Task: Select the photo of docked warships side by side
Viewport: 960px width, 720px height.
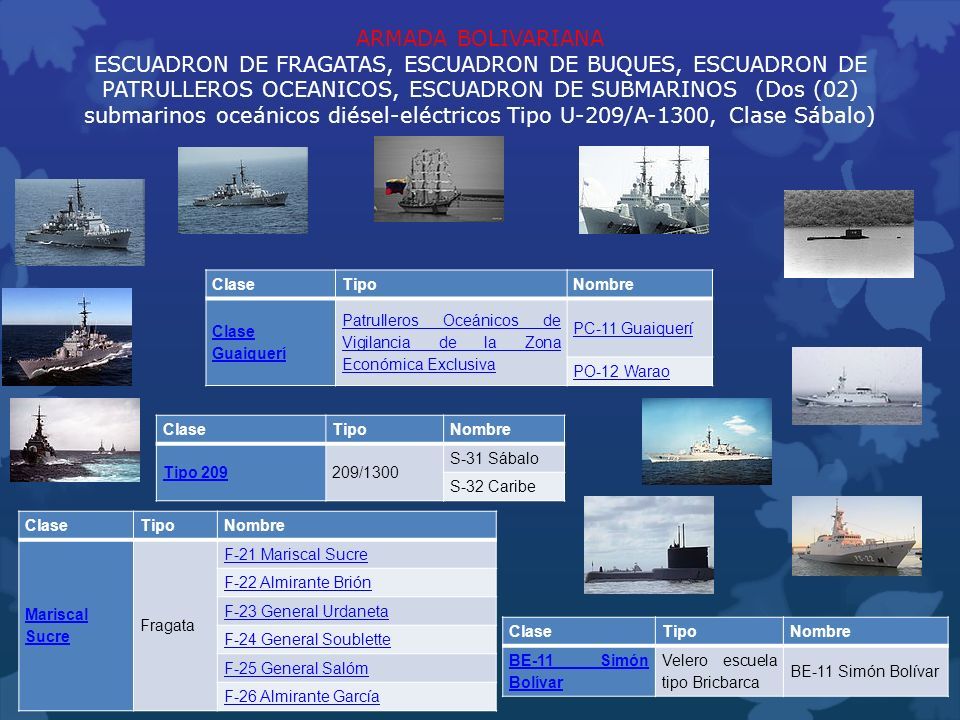Action: coord(644,190)
